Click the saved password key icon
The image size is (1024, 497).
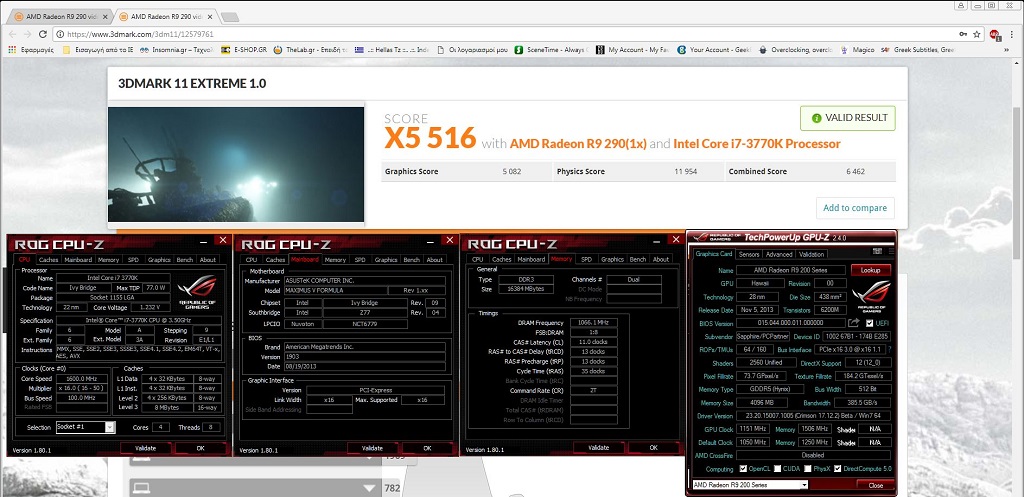963,34
